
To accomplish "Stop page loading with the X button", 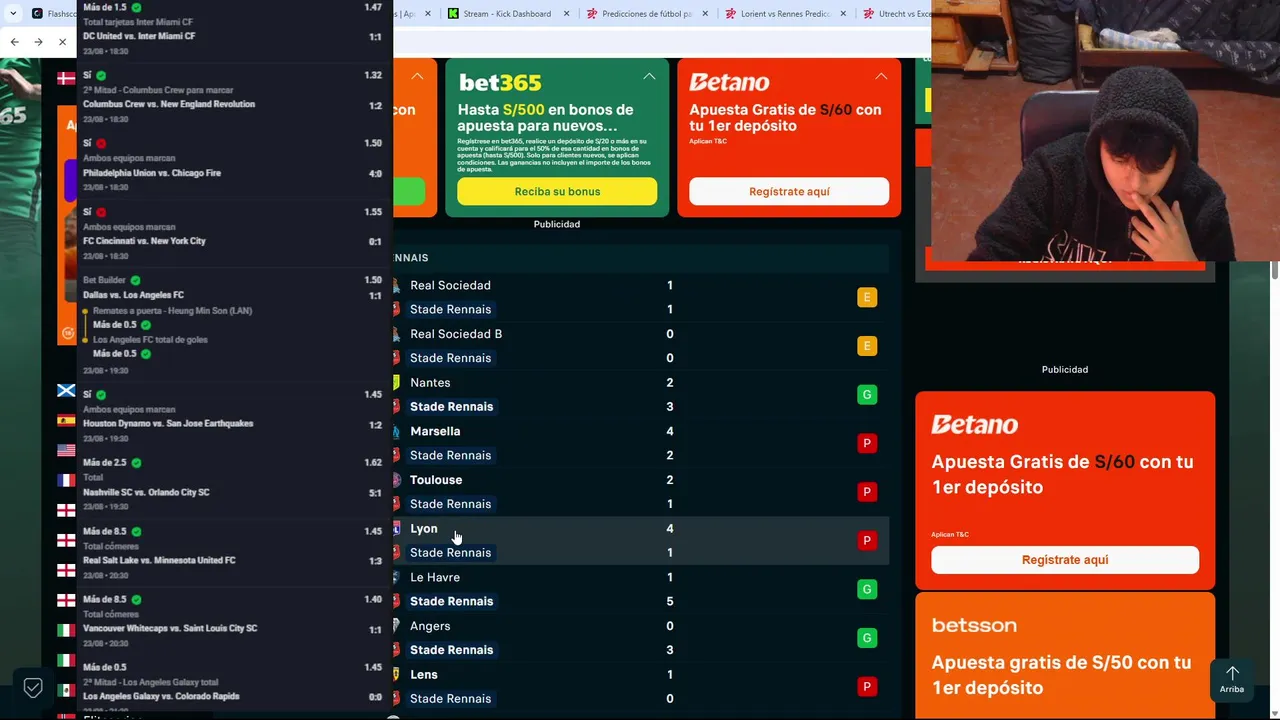I will click(x=62, y=42).
